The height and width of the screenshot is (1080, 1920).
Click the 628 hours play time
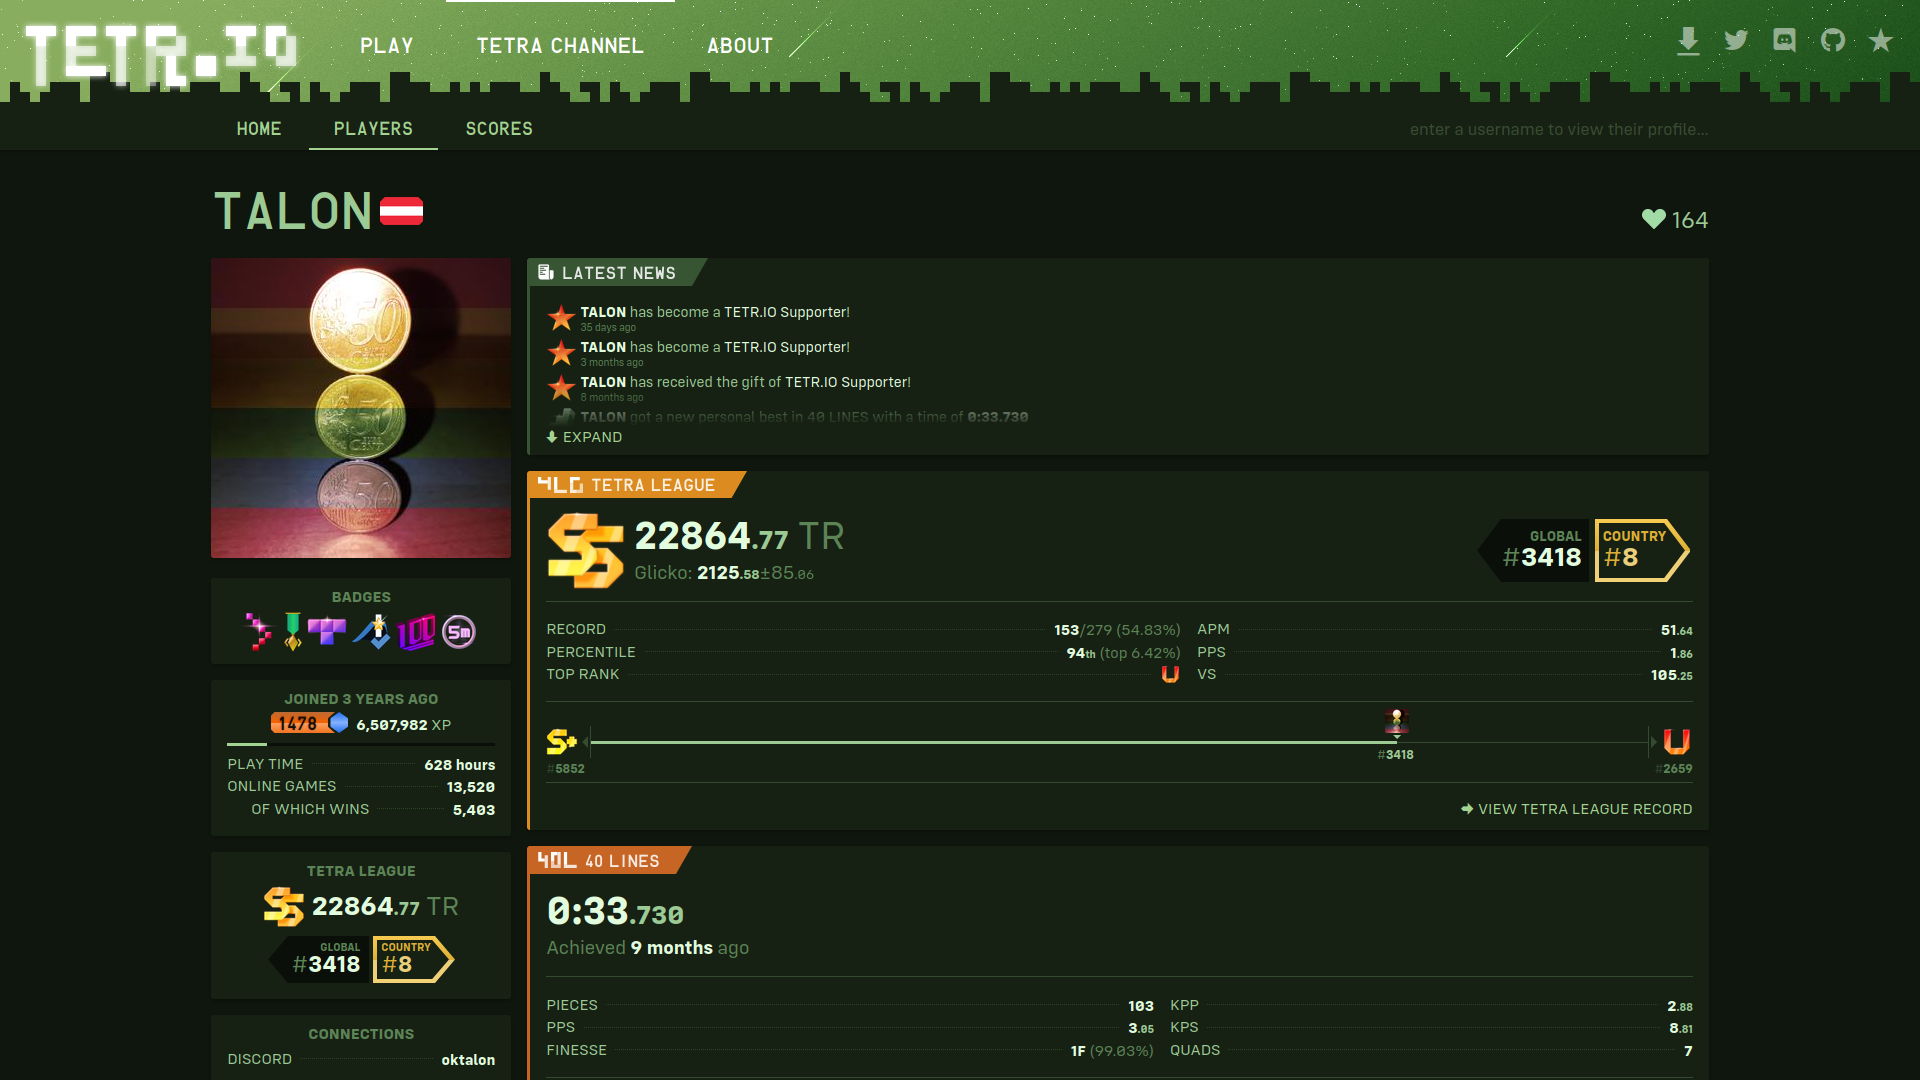[x=460, y=765]
